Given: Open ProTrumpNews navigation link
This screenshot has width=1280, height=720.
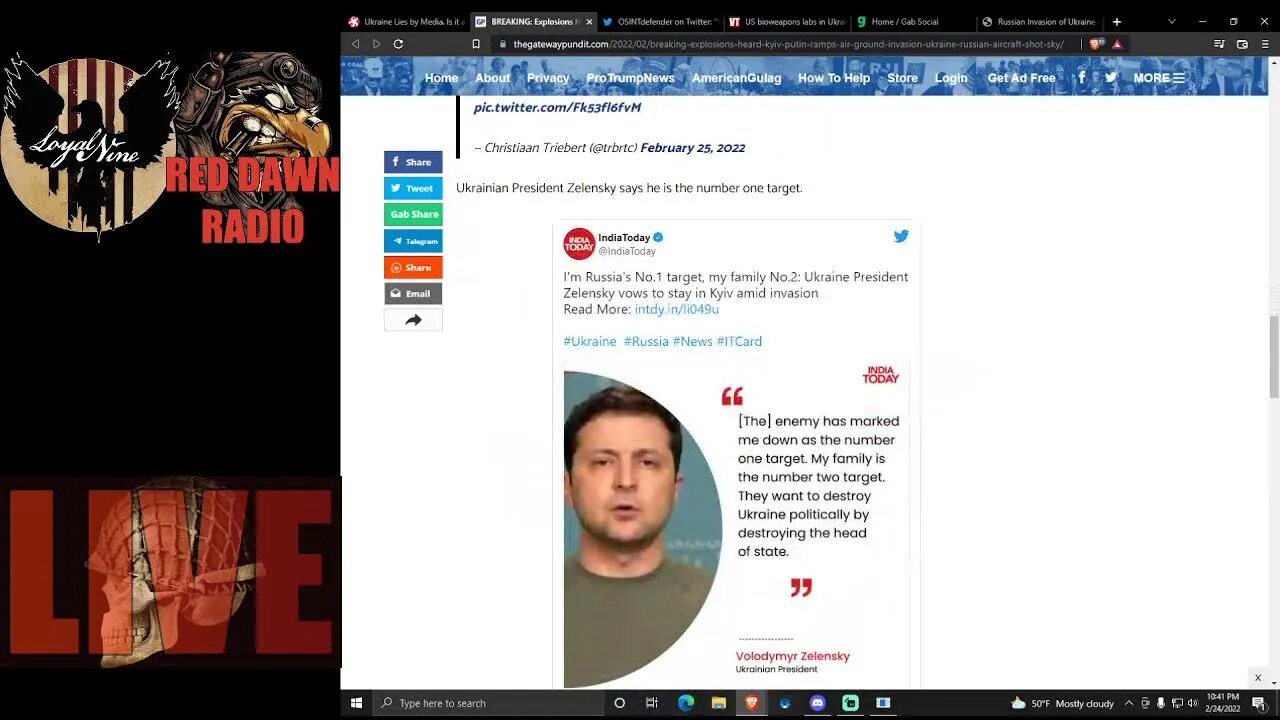Looking at the screenshot, I should coord(630,78).
